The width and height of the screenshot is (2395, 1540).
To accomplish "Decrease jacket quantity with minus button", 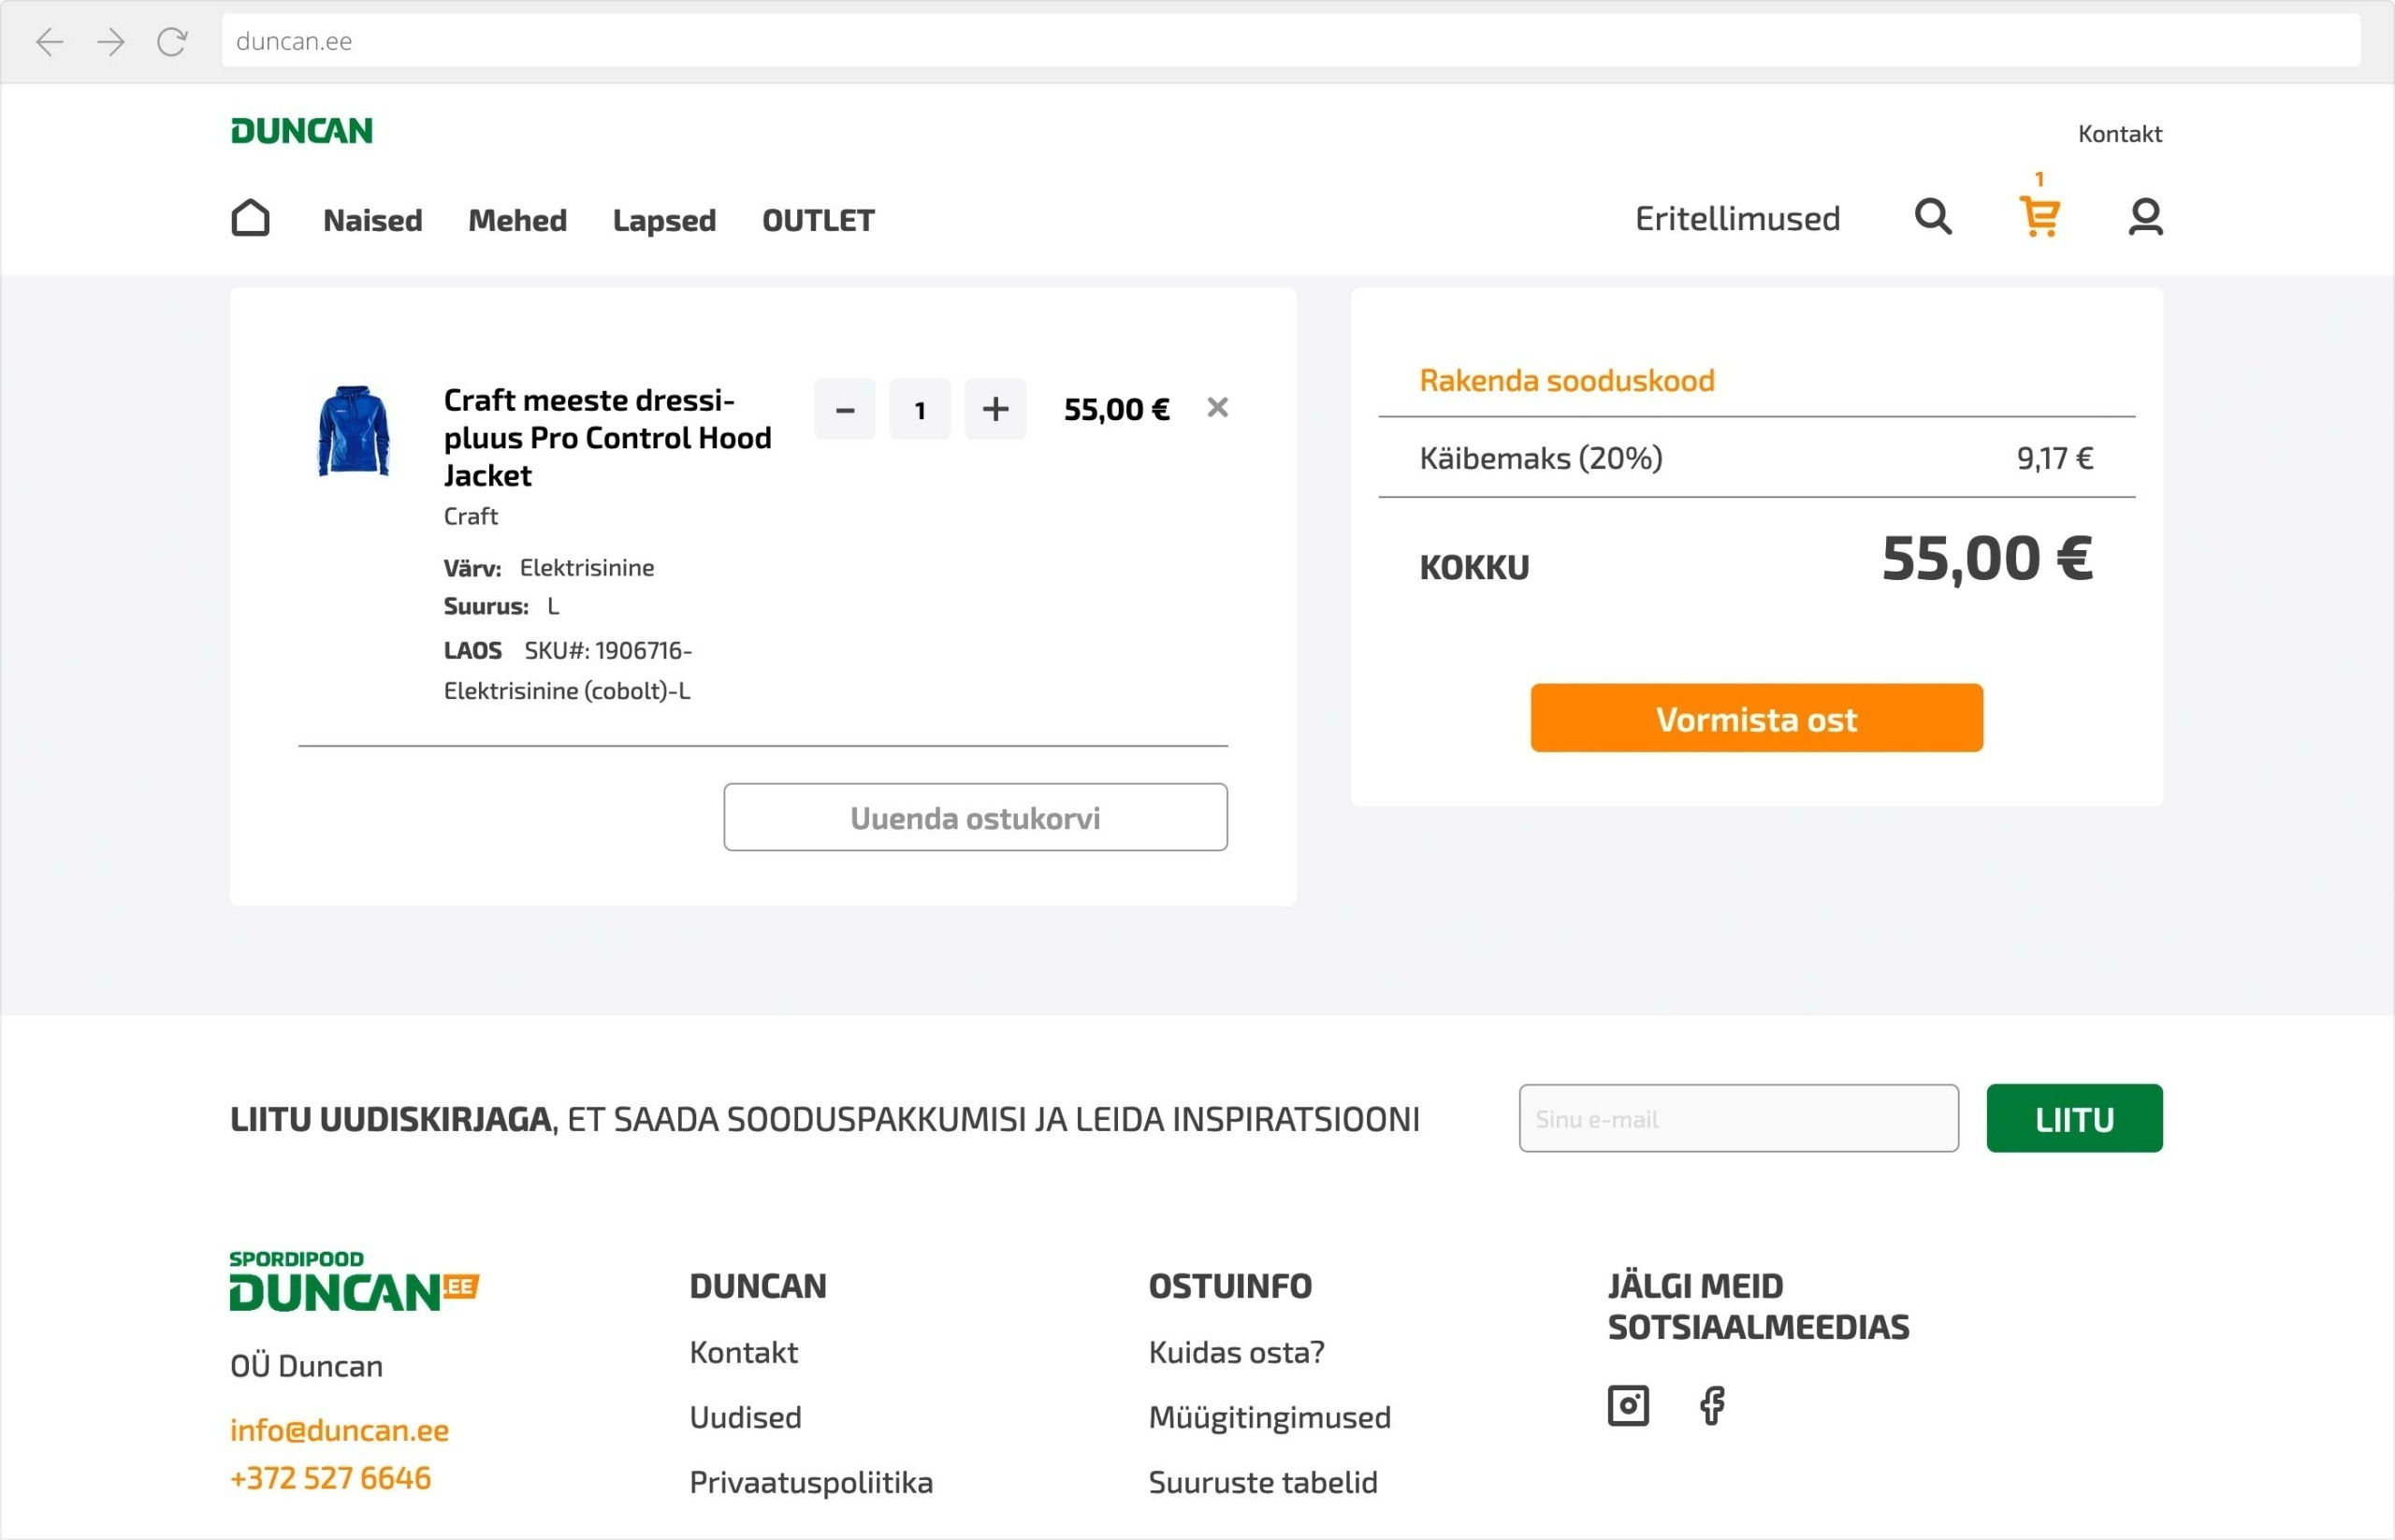I will click(x=845, y=409).
